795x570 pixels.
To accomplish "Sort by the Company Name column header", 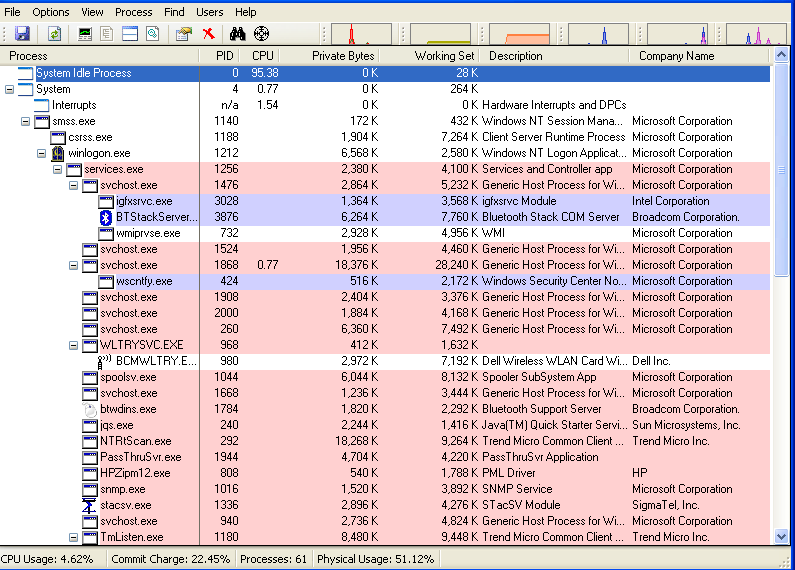I will click(x=700, y=56).
